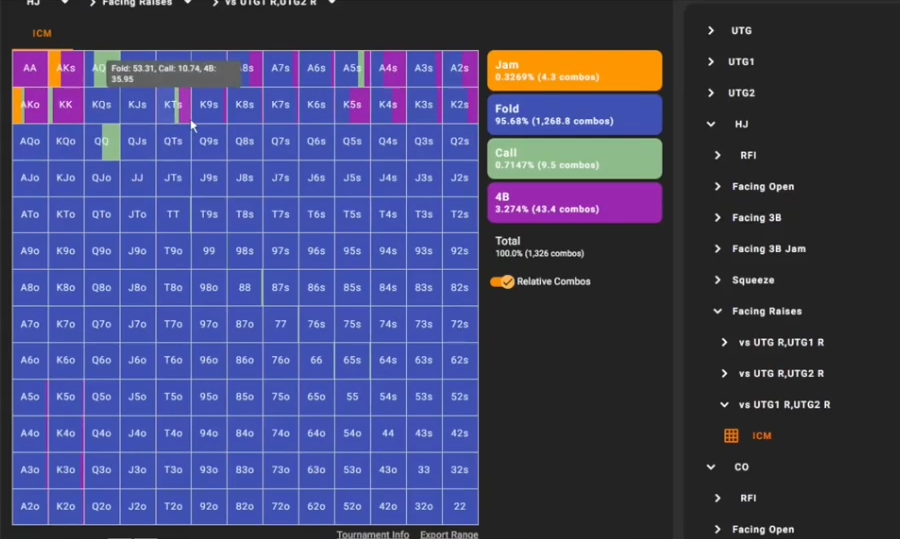Collapse vs UTG1 R,UTG2 R node

point(724,405)
